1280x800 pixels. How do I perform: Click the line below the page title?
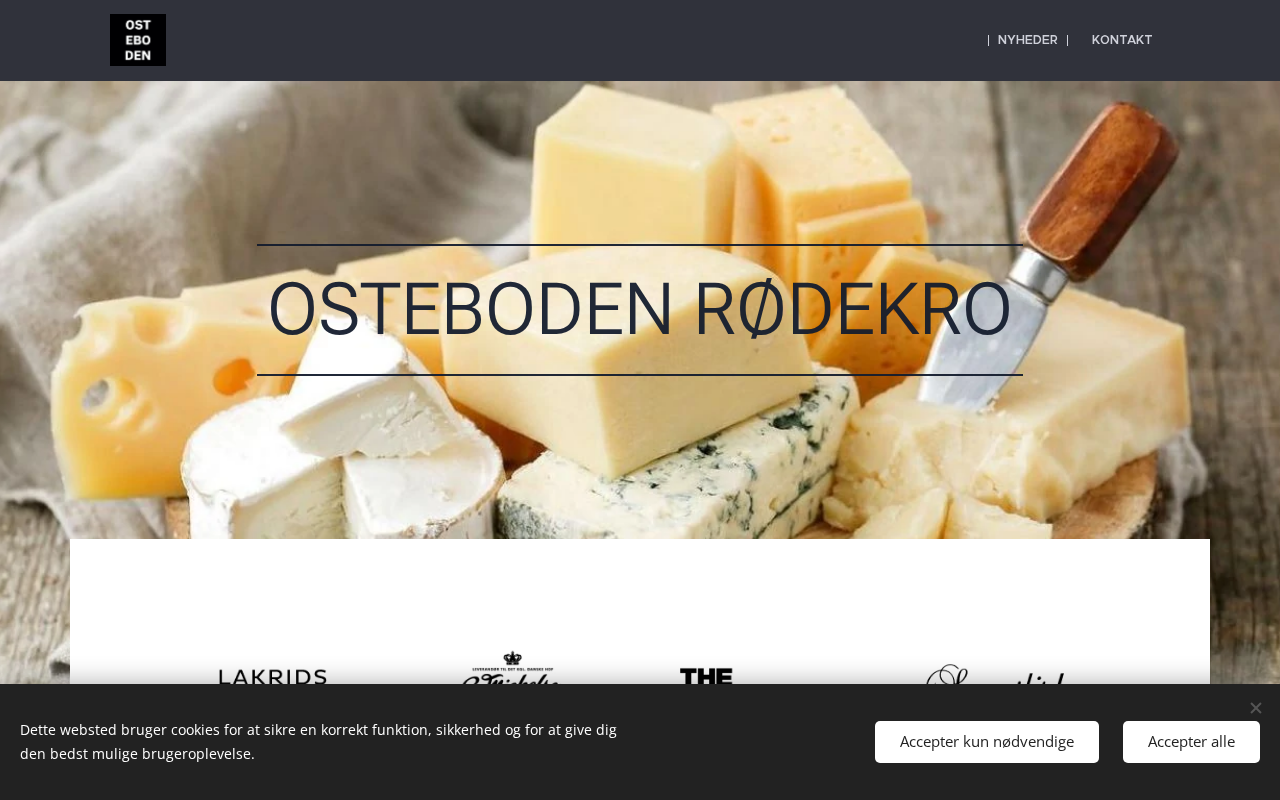coord(640,375)
